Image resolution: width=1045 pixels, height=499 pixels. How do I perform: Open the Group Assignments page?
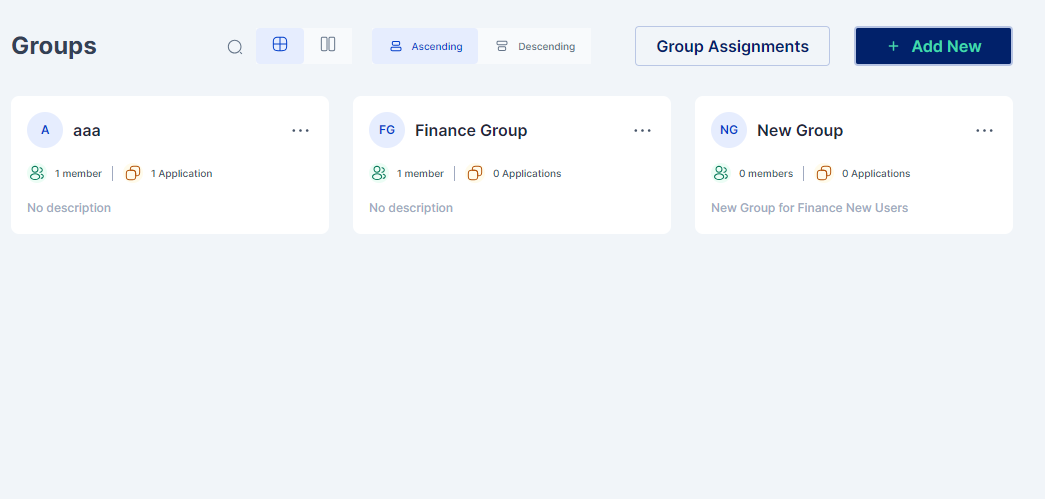click(x=732, y=46)
